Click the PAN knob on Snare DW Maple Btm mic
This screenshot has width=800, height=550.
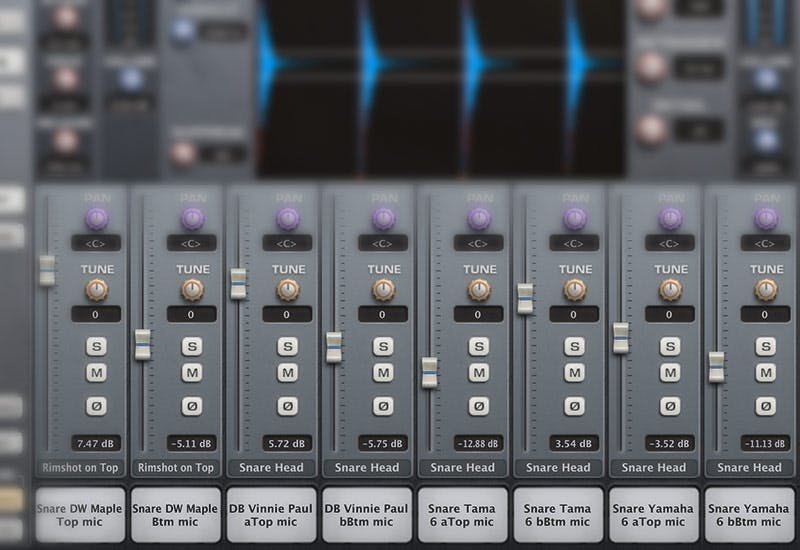click(x=193, y=218)
